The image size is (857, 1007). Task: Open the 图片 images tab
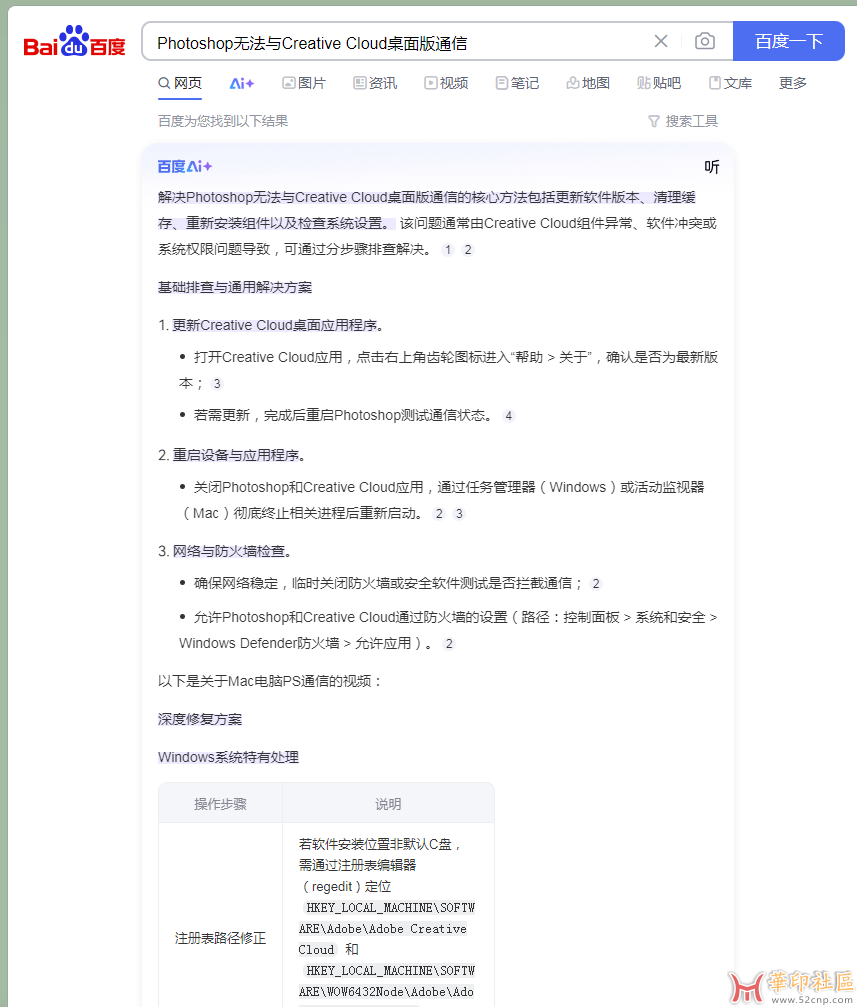coord(304,83)
